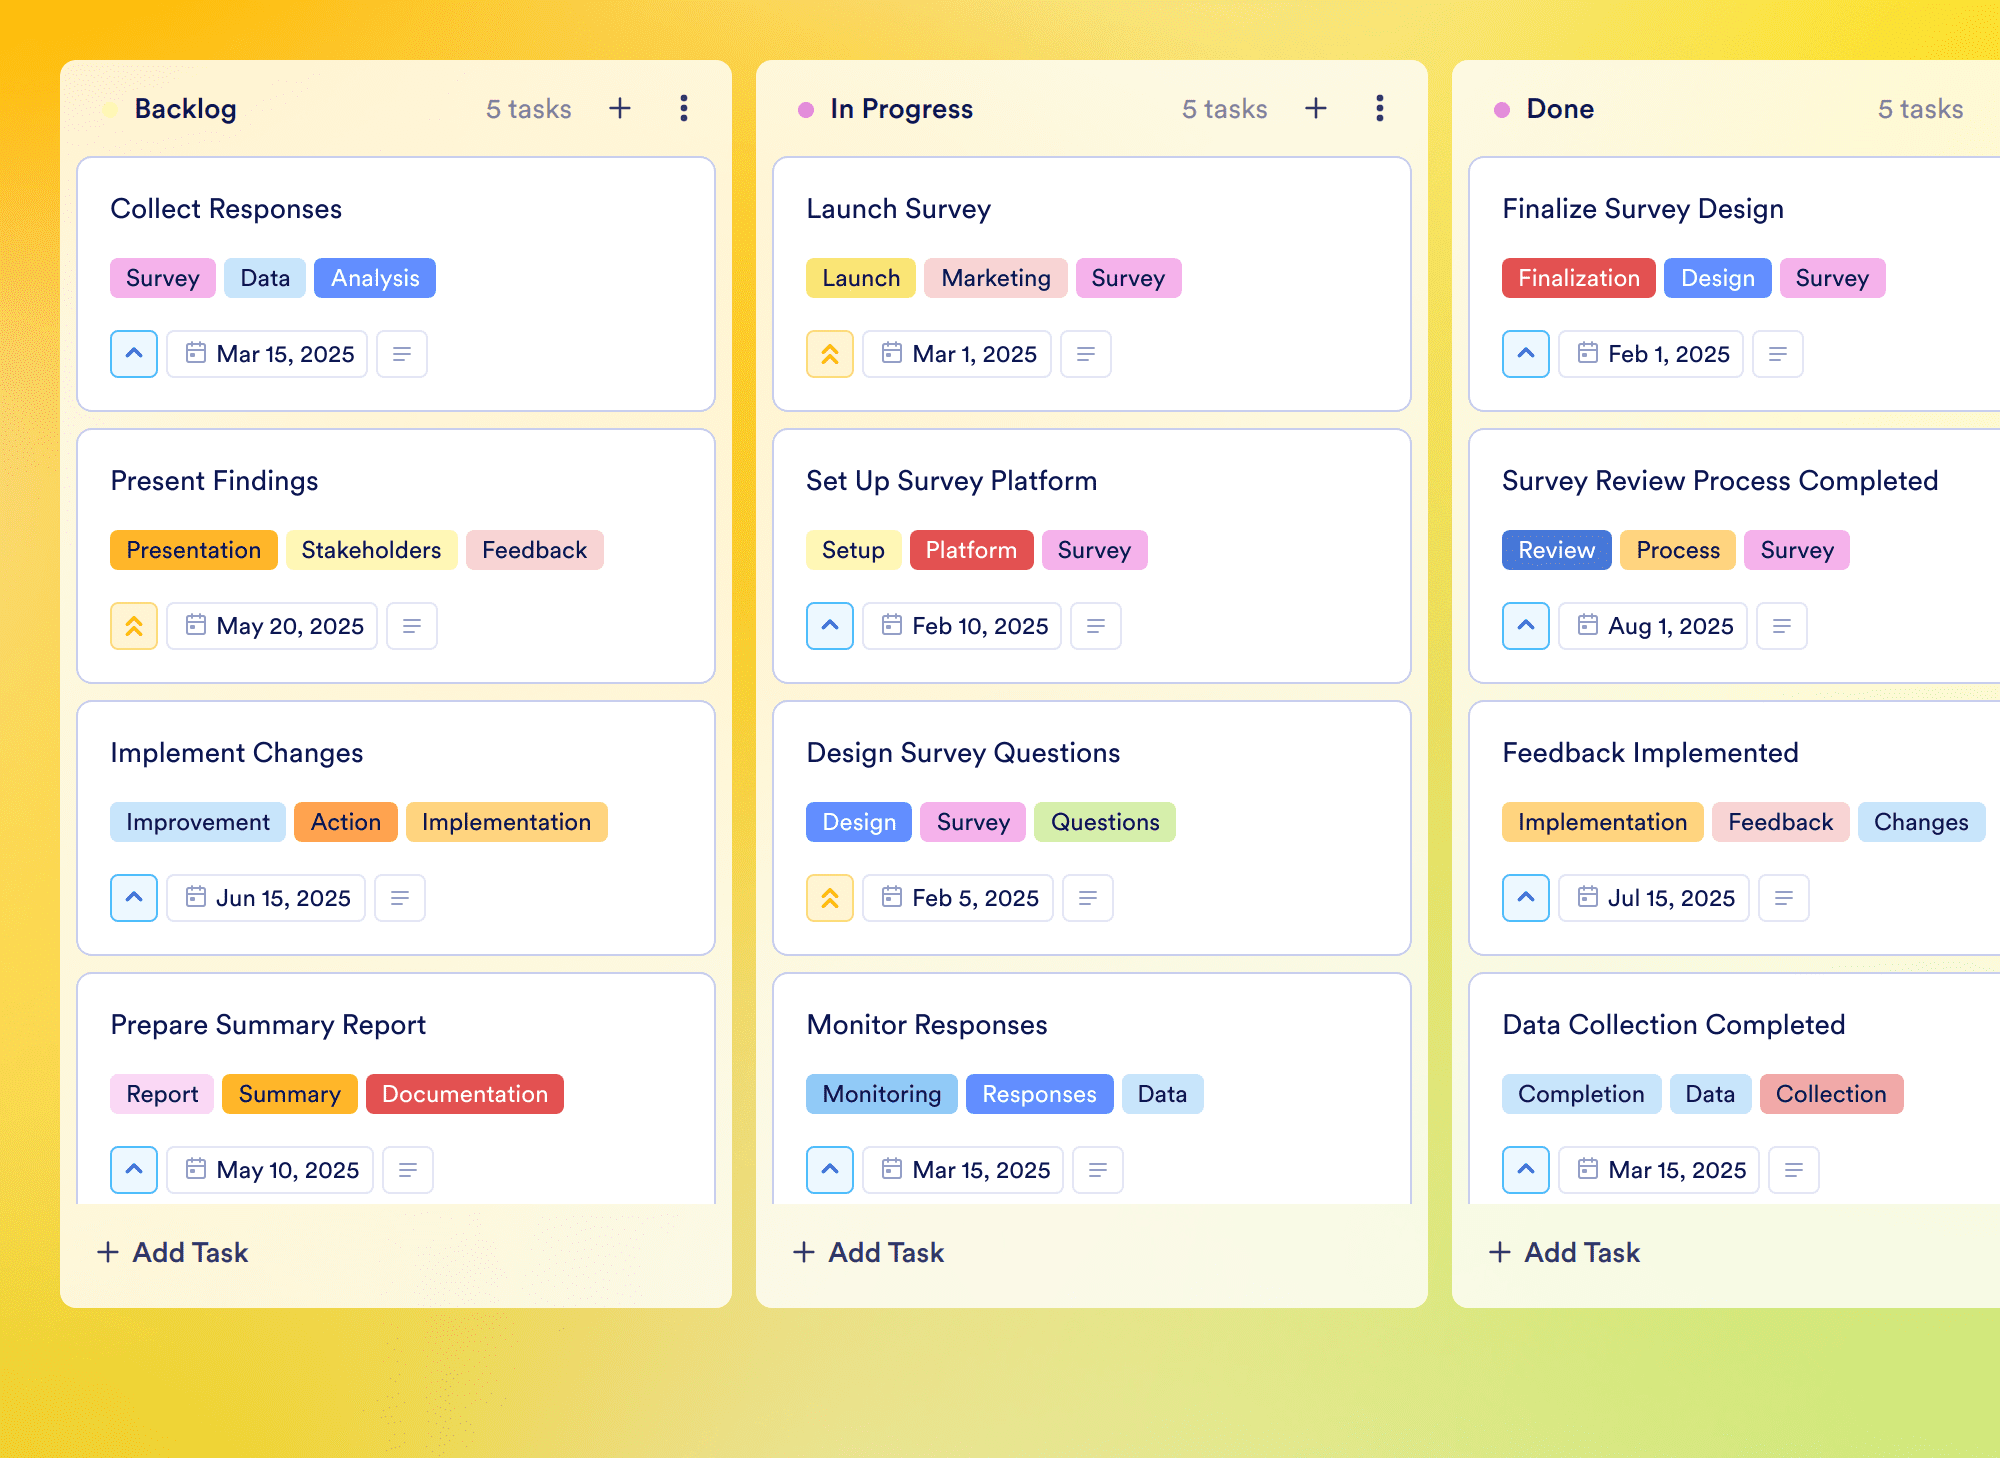The width and height of the screenshot is (2000, 1458).
Task: Open description icon on Launch Survey card
Action: [x=1086, y=354]
